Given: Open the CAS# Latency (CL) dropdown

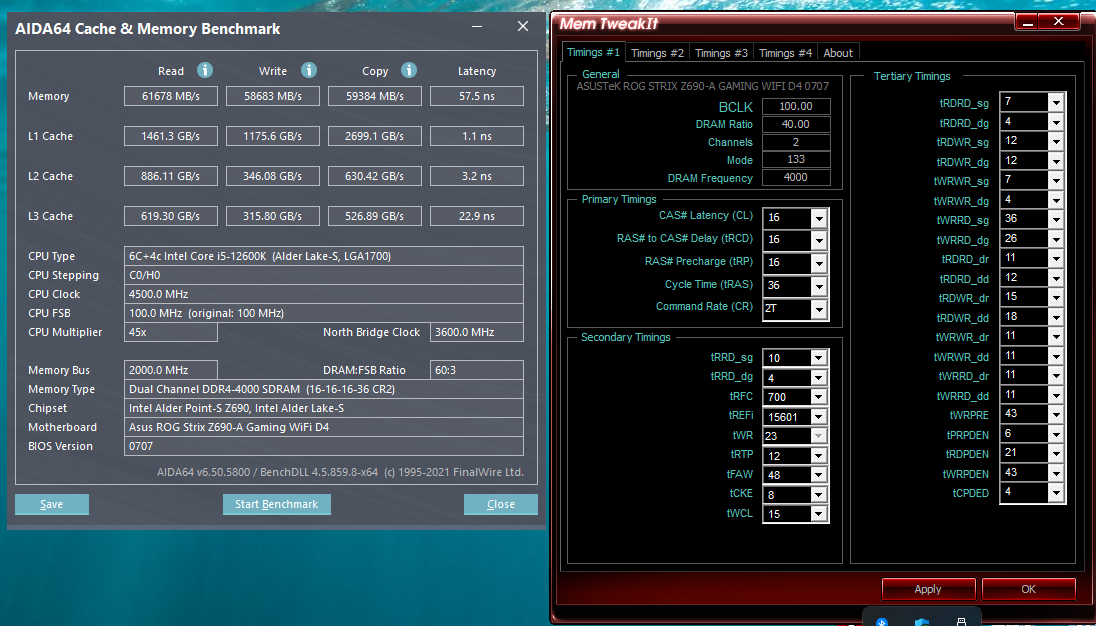Looking at the screenshot, I should (819, 218).
